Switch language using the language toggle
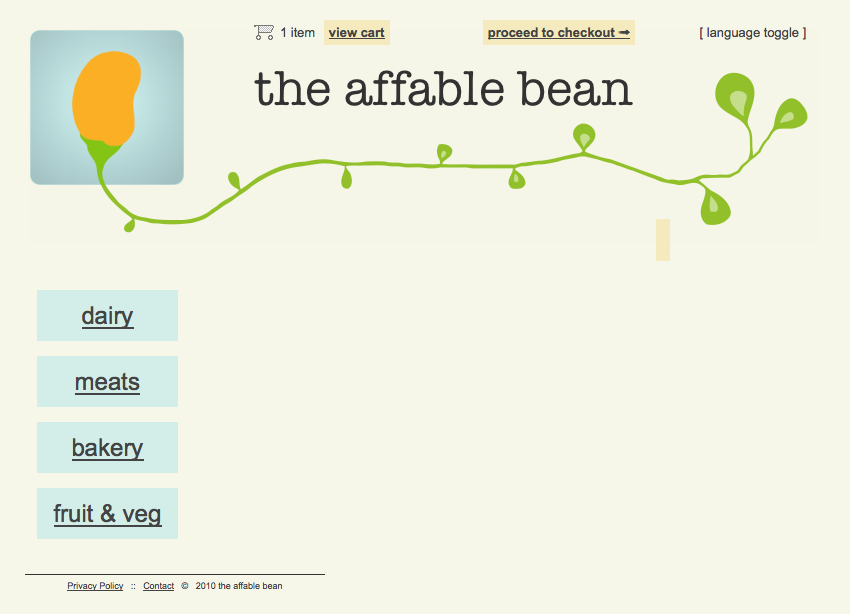This screenshot has height=614, width=850. [x=752, y=33]
